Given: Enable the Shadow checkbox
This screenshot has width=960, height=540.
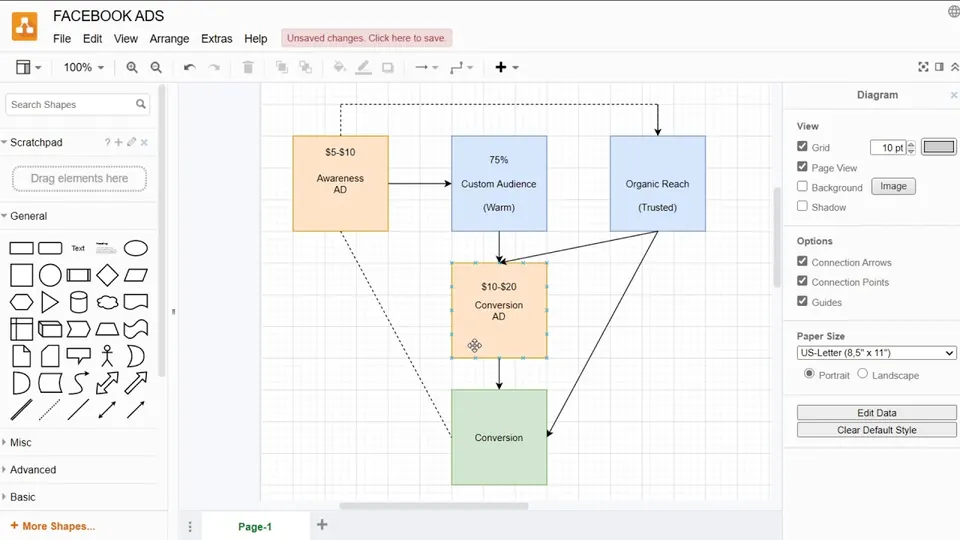Looking at the screenshot, I should click(802, 206).
